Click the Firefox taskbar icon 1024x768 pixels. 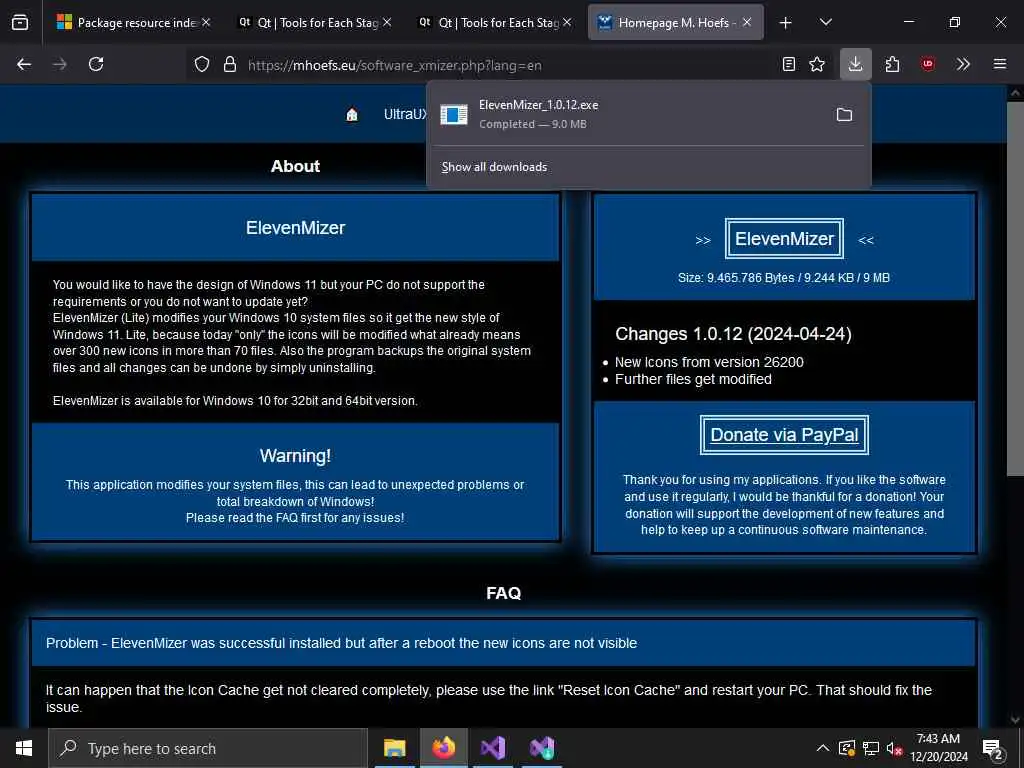444,748
